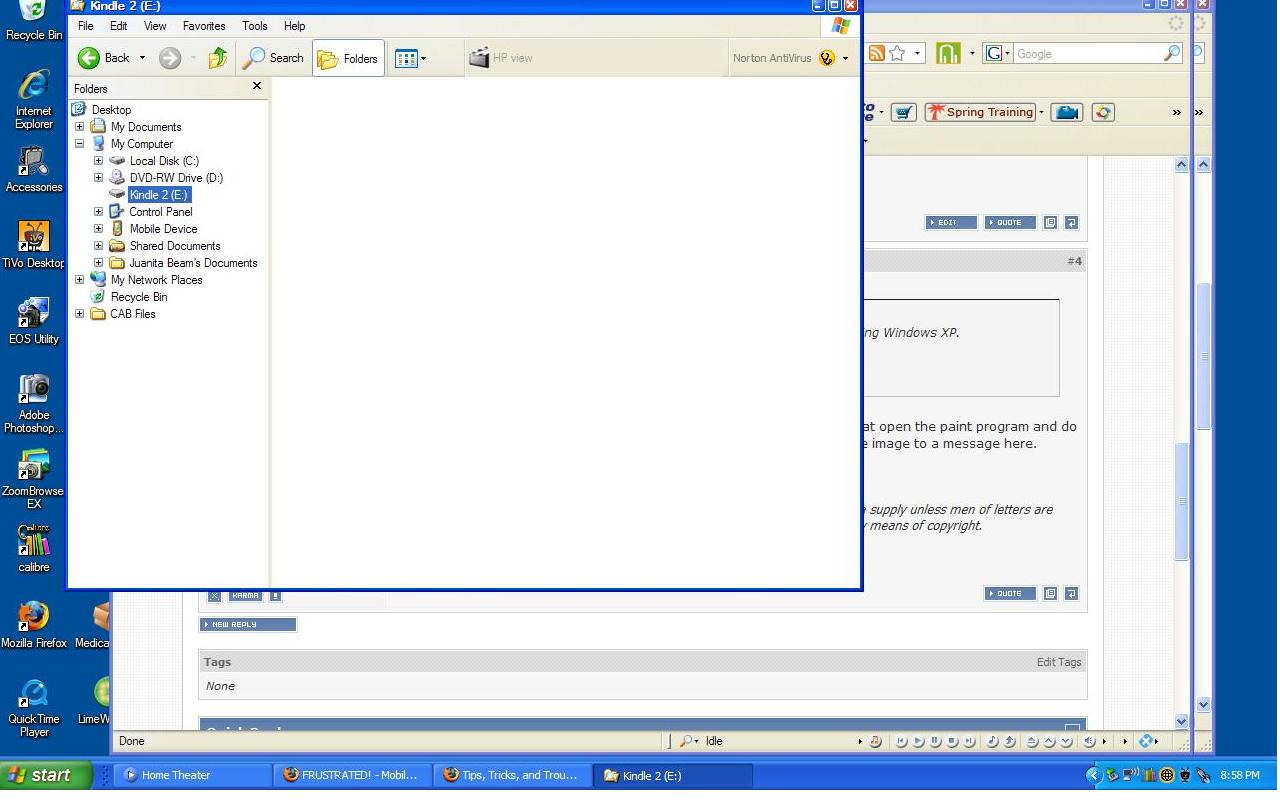
Task: Click the EOS Utility desktop icon
Action: coord(34,321)
